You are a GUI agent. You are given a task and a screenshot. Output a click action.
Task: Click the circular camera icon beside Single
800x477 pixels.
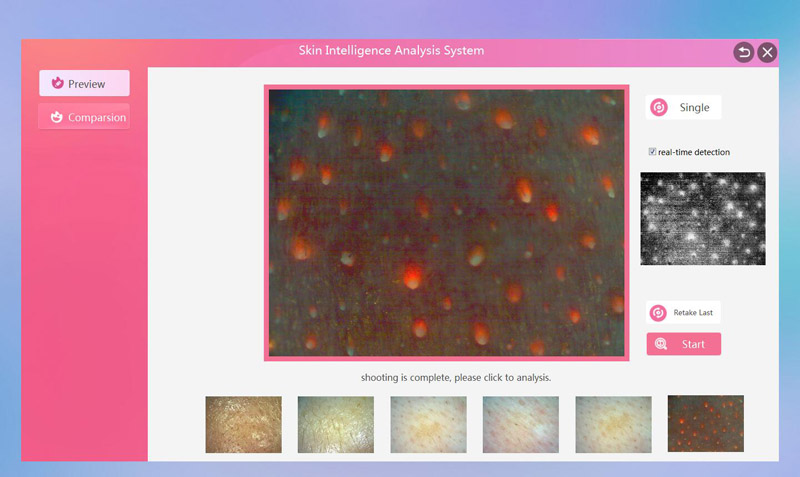pos(659,107)
